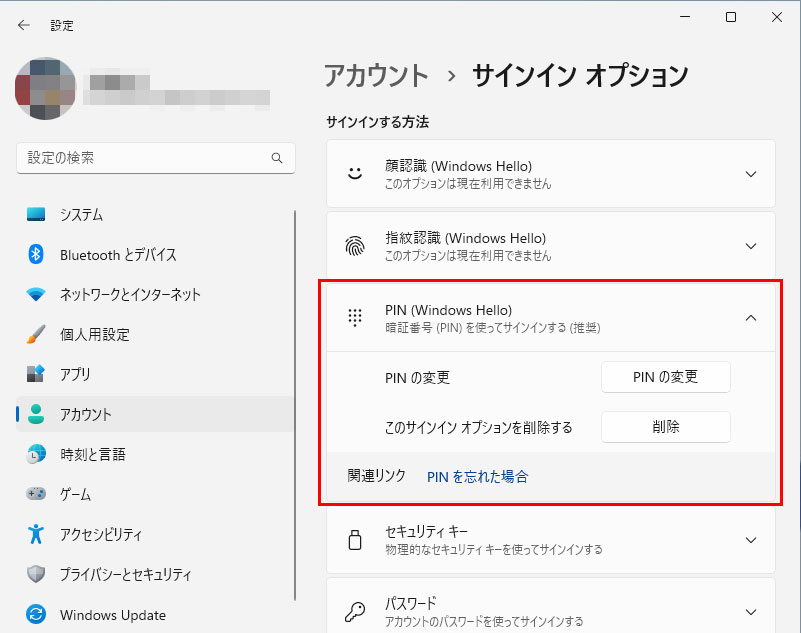Click the 設定 window title text
Image resolution: width=801 pixels, height=633 pixels.
tap(62, 26)
